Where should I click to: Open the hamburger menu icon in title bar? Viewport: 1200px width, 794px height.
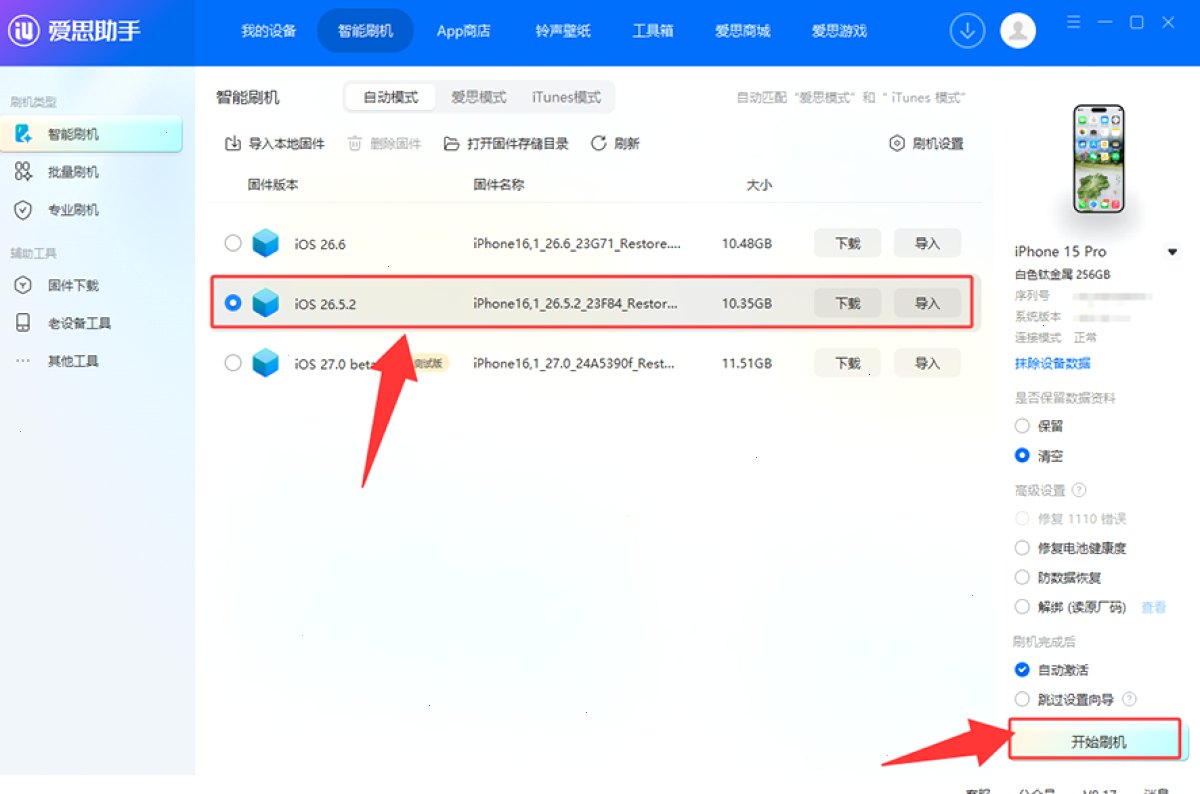pyautogui.click(x=1074, y=22)
